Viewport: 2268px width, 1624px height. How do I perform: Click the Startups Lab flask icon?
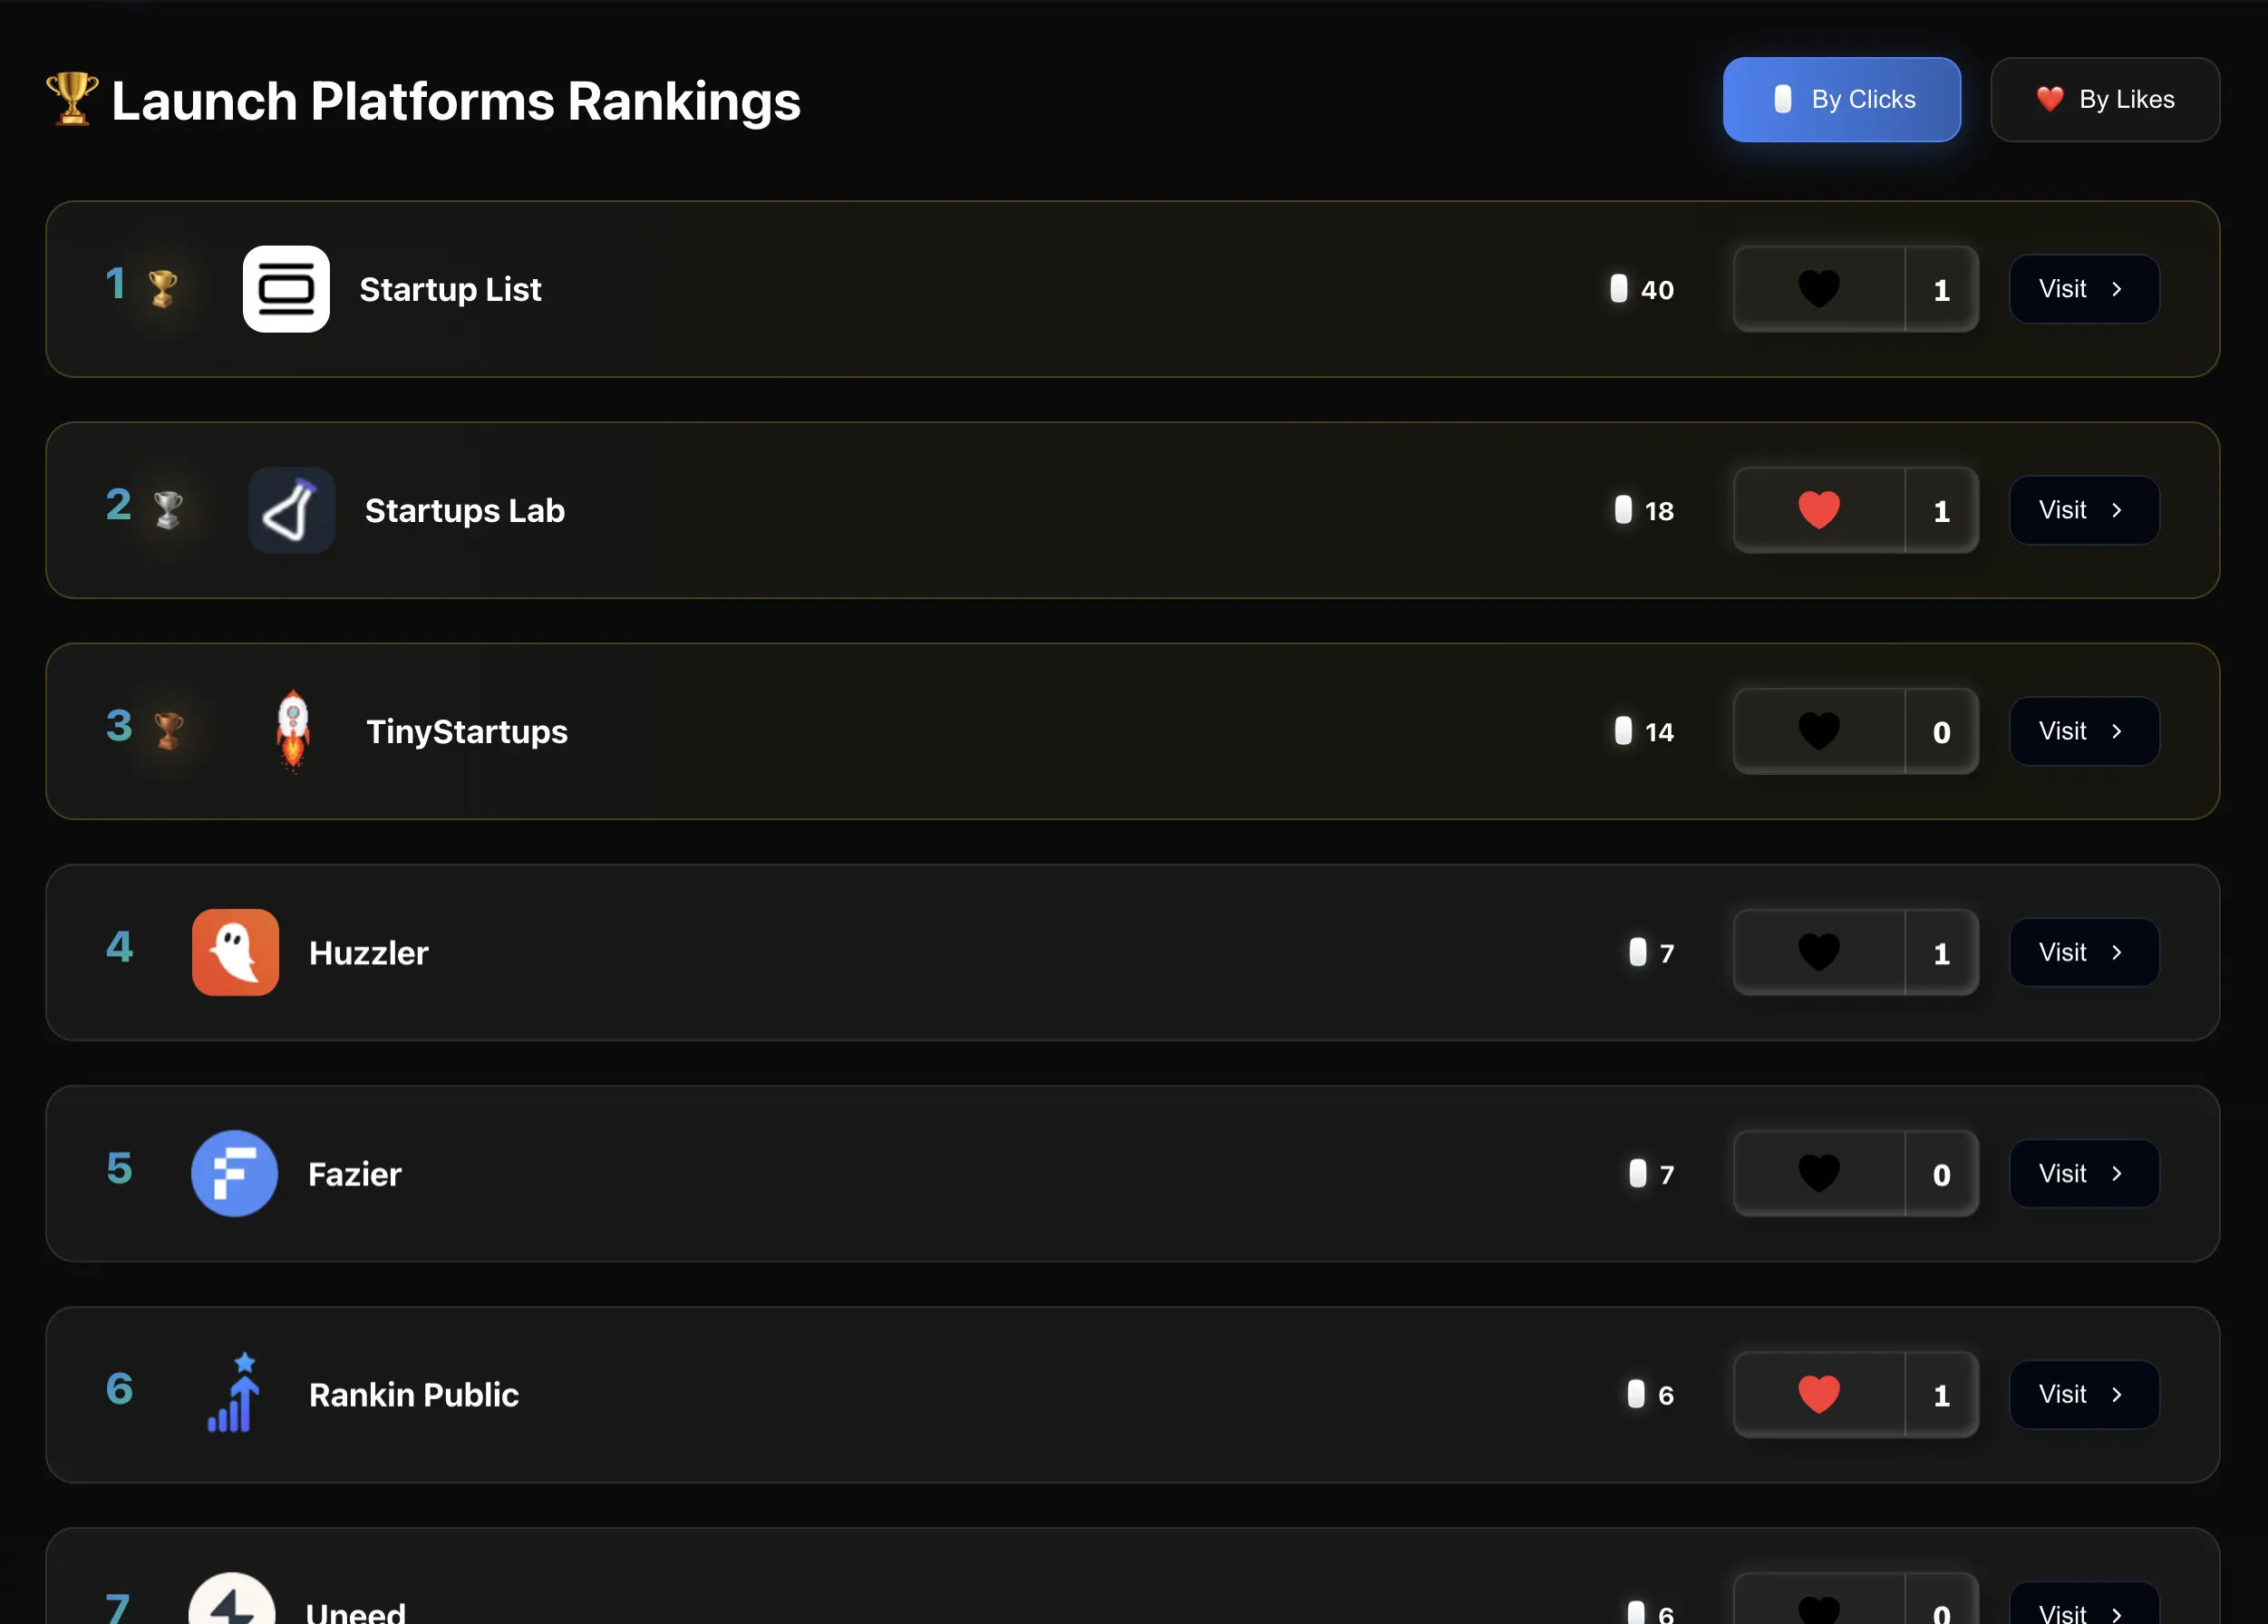(x=291, y=510)
